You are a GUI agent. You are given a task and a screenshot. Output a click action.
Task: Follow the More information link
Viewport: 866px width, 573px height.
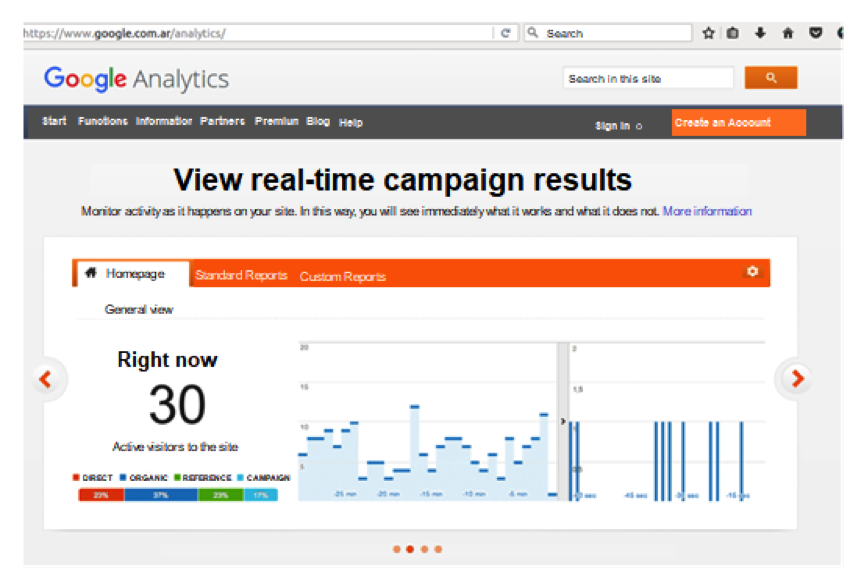[707, 211]
